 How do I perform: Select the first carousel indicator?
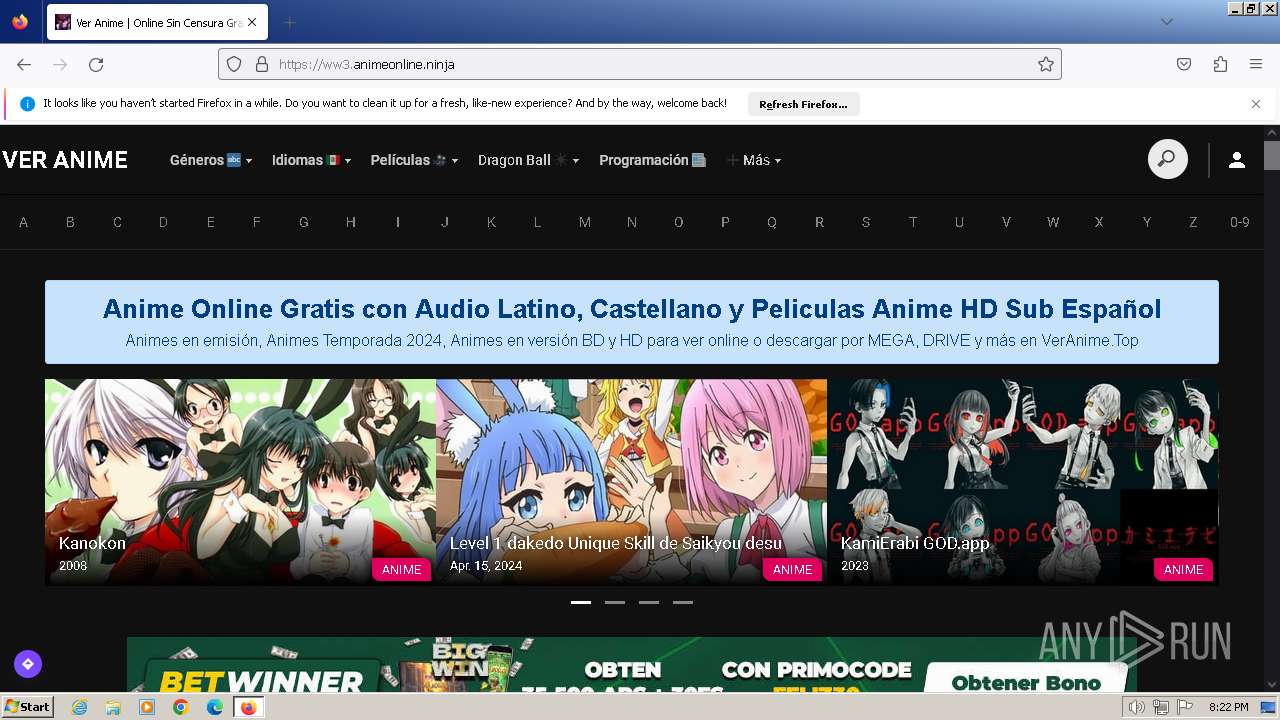581,602
